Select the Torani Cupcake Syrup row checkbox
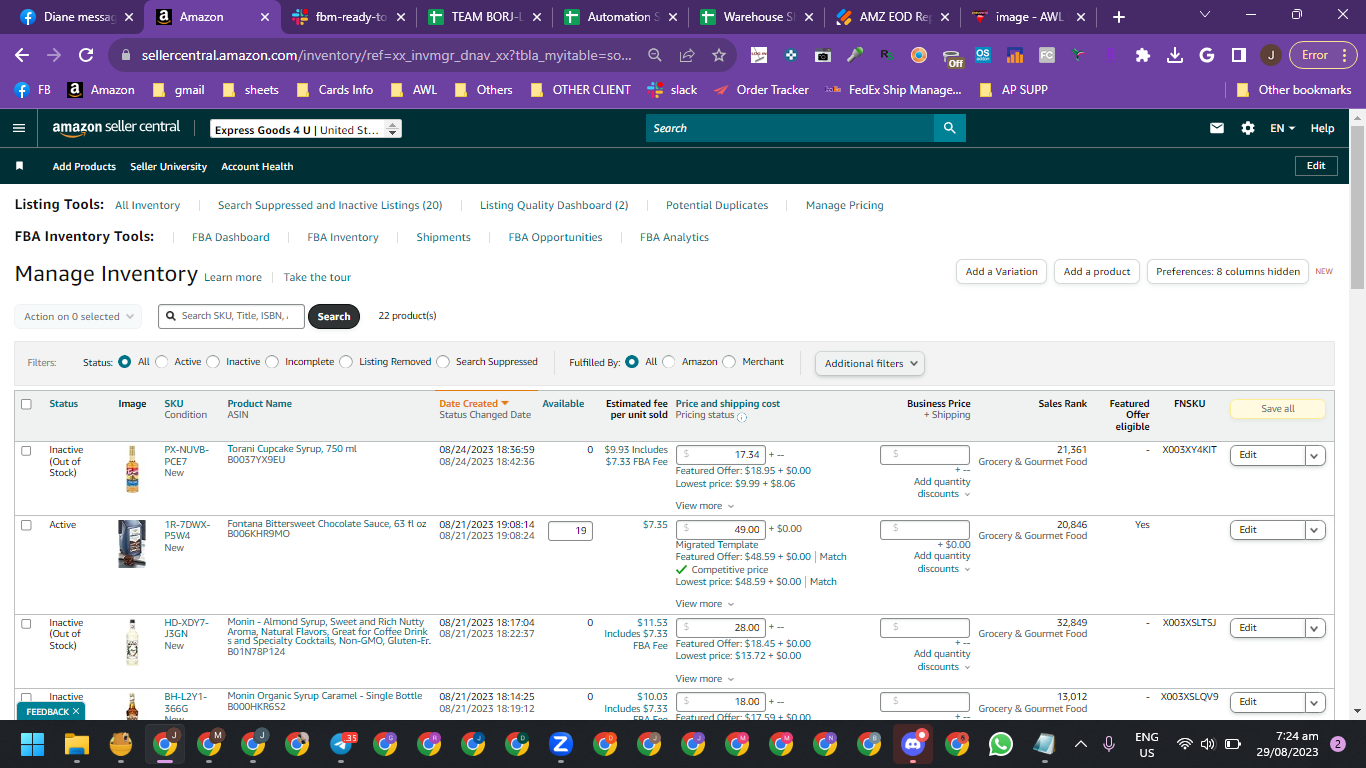This screenshot has width=1366, height=768. (x=26, y=451)
